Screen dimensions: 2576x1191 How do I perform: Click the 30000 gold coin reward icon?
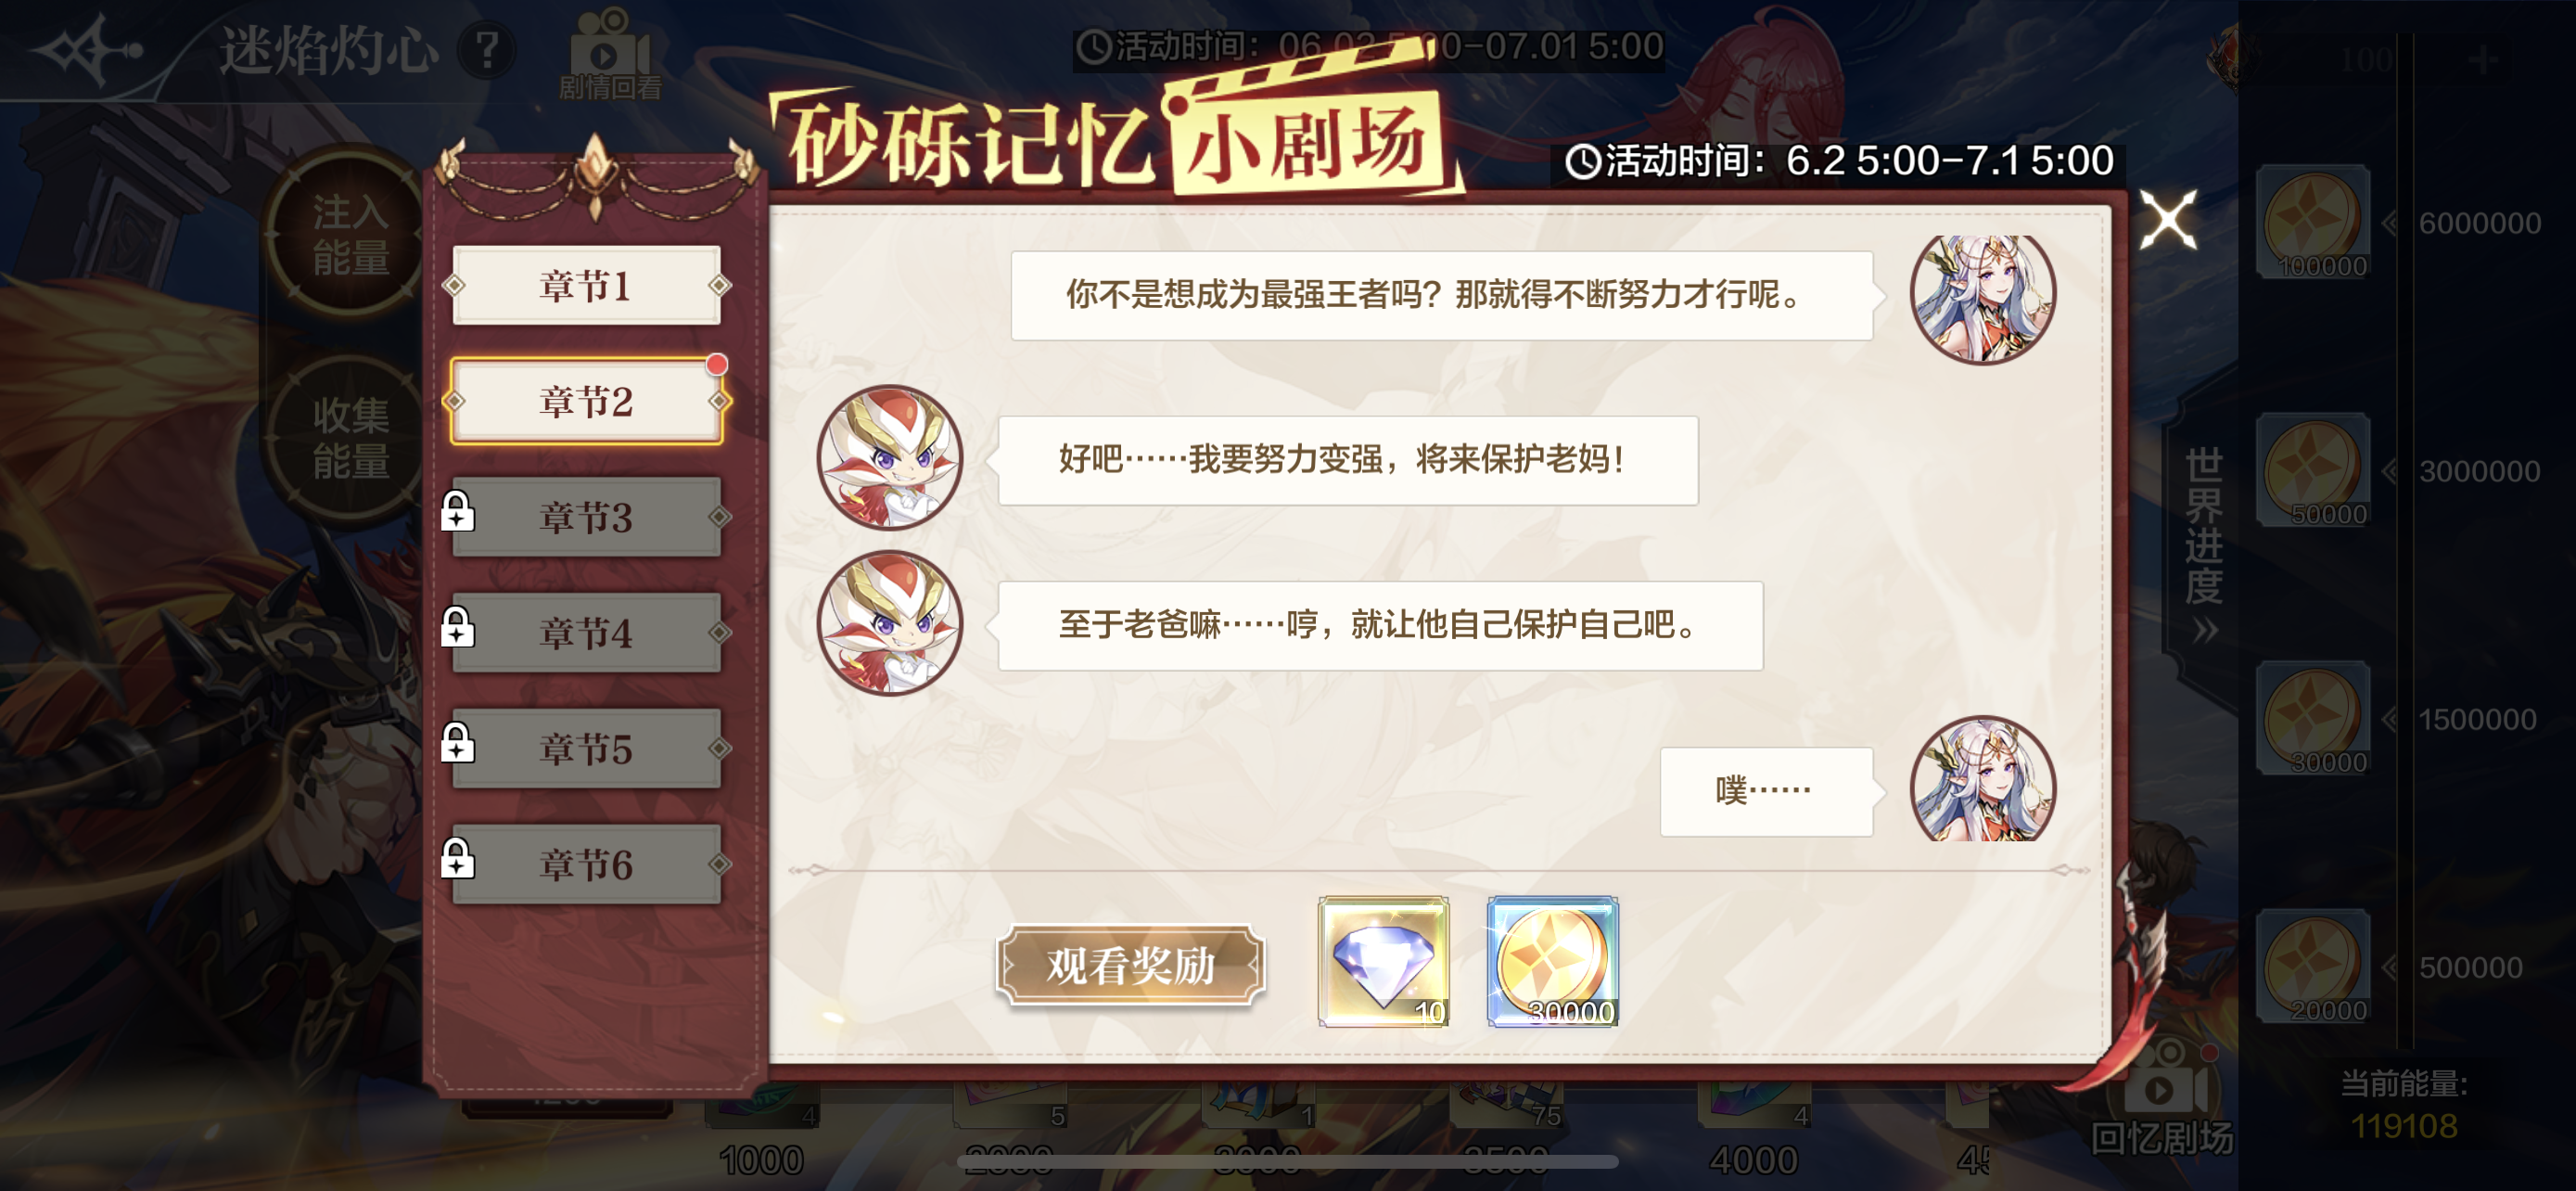(x=1552, y=961)
